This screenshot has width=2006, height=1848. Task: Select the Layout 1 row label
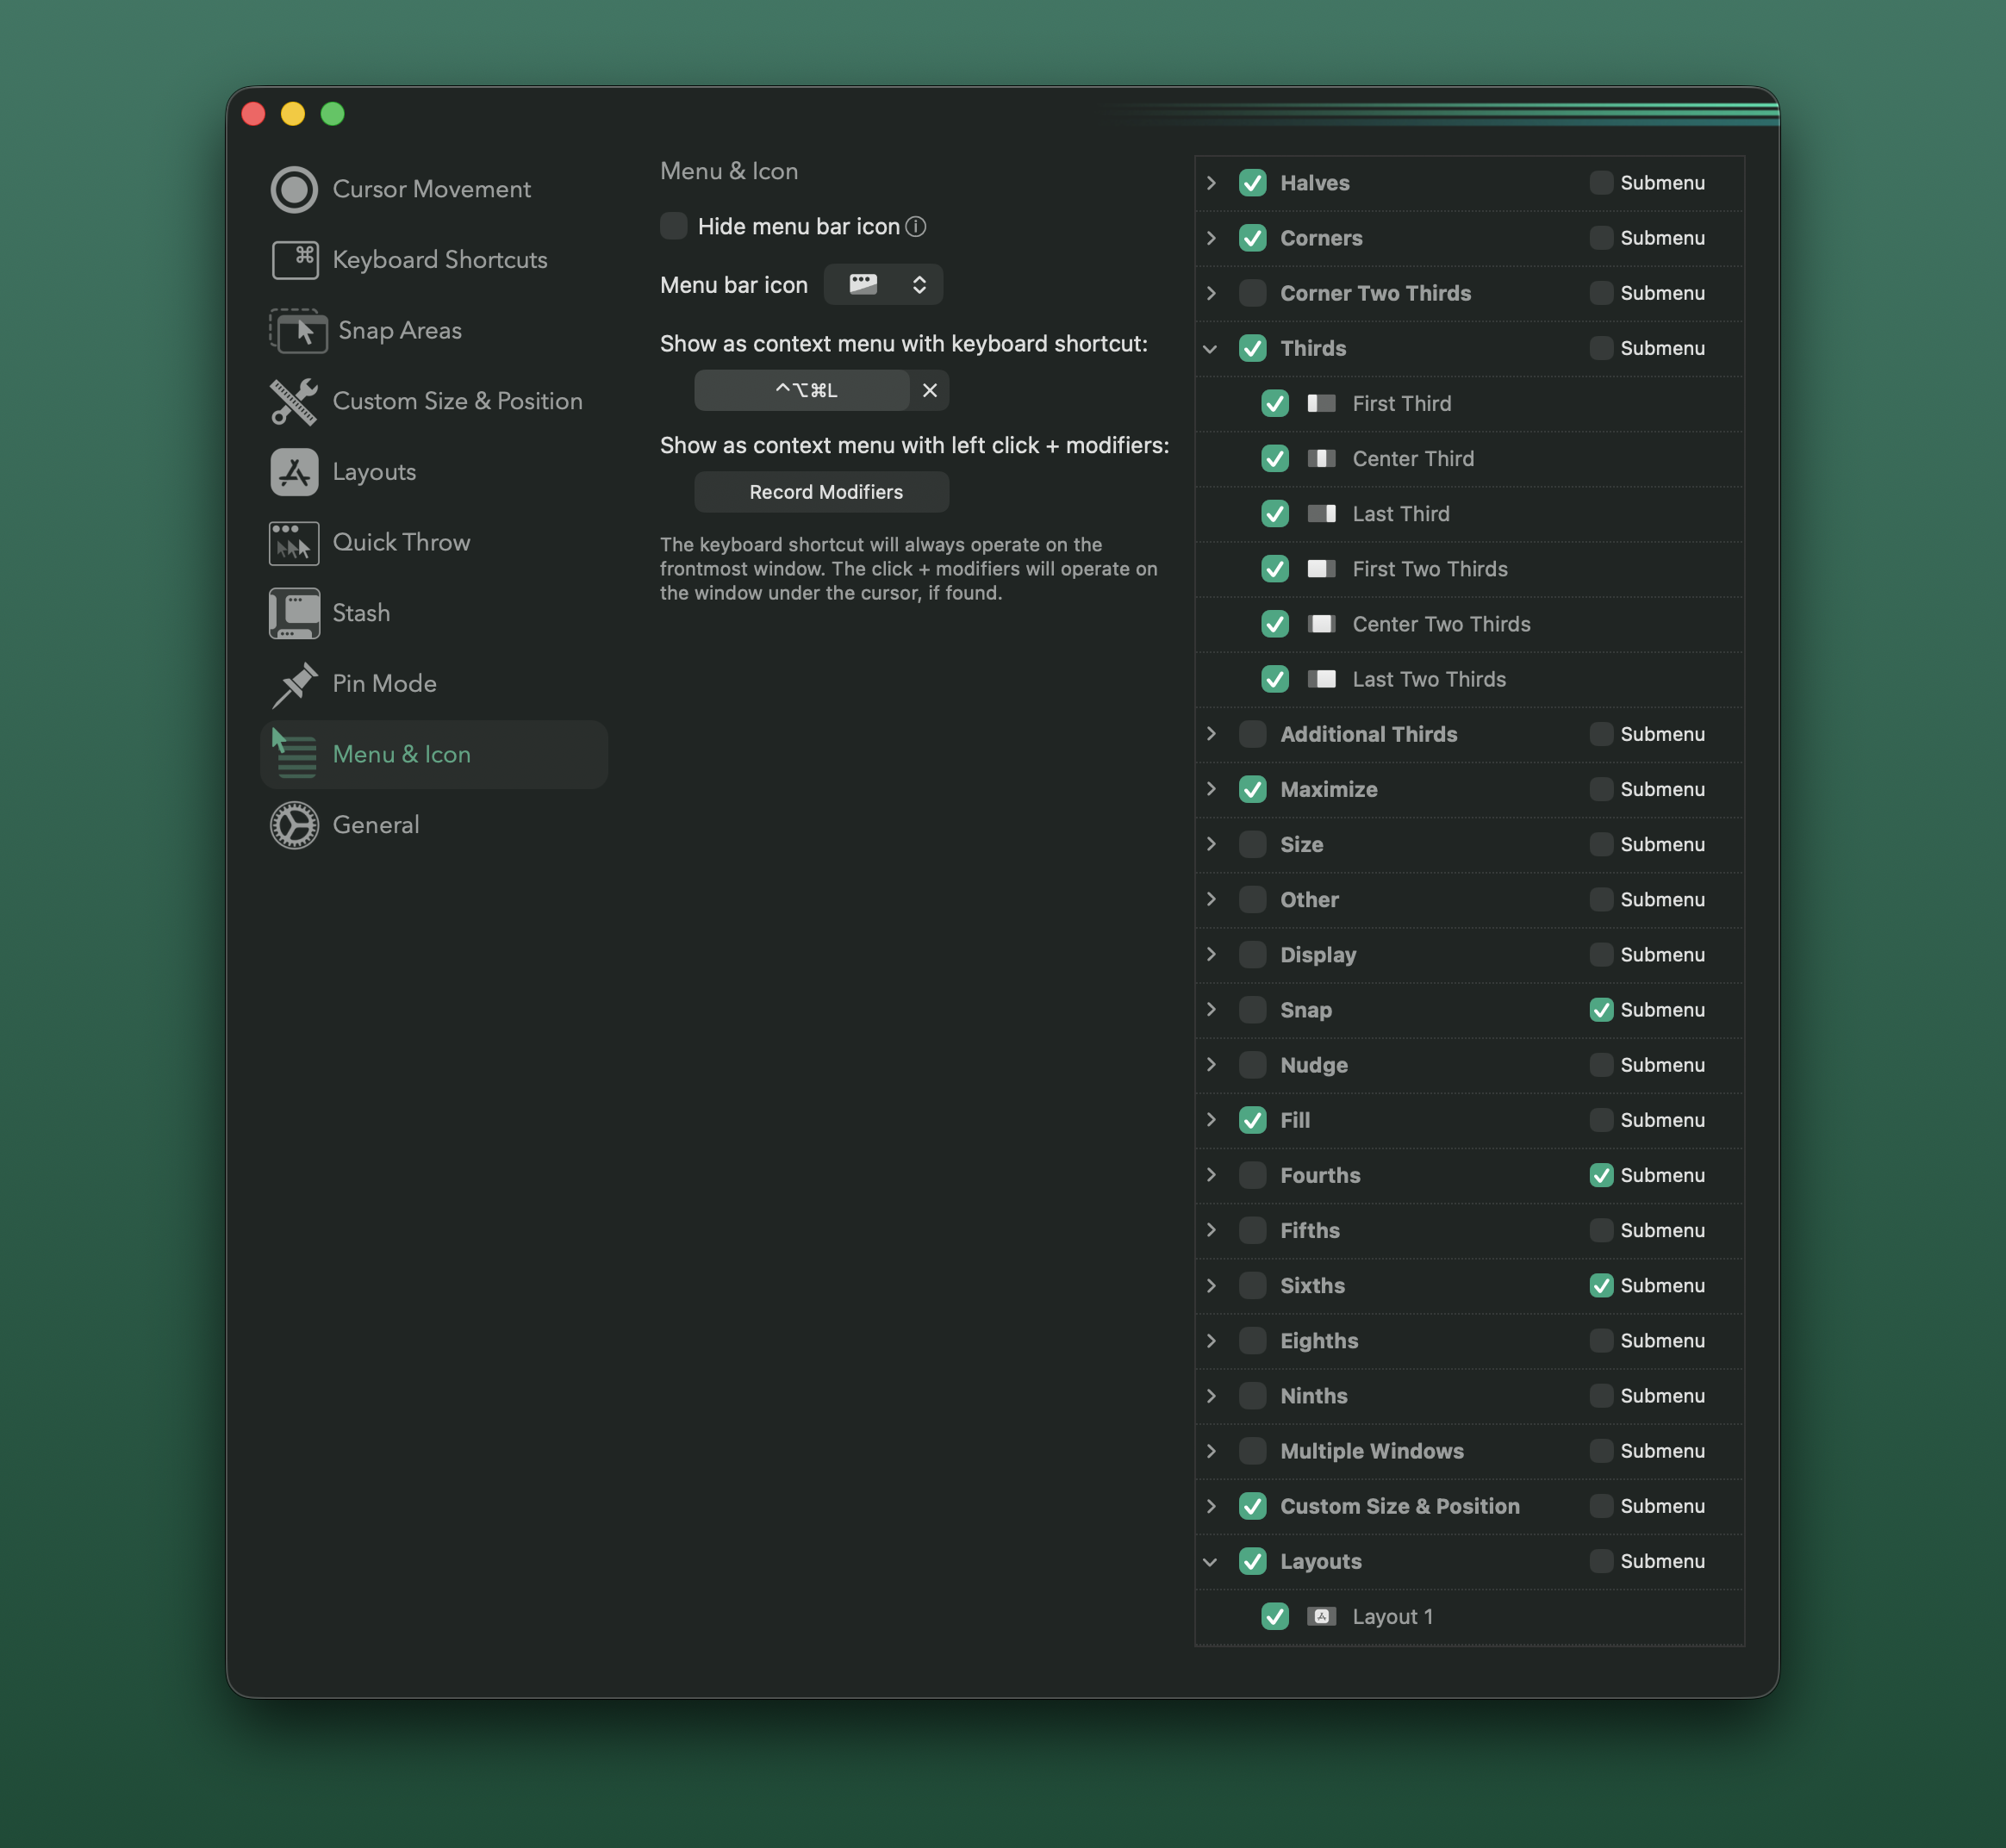(x=1392, y=1617)
